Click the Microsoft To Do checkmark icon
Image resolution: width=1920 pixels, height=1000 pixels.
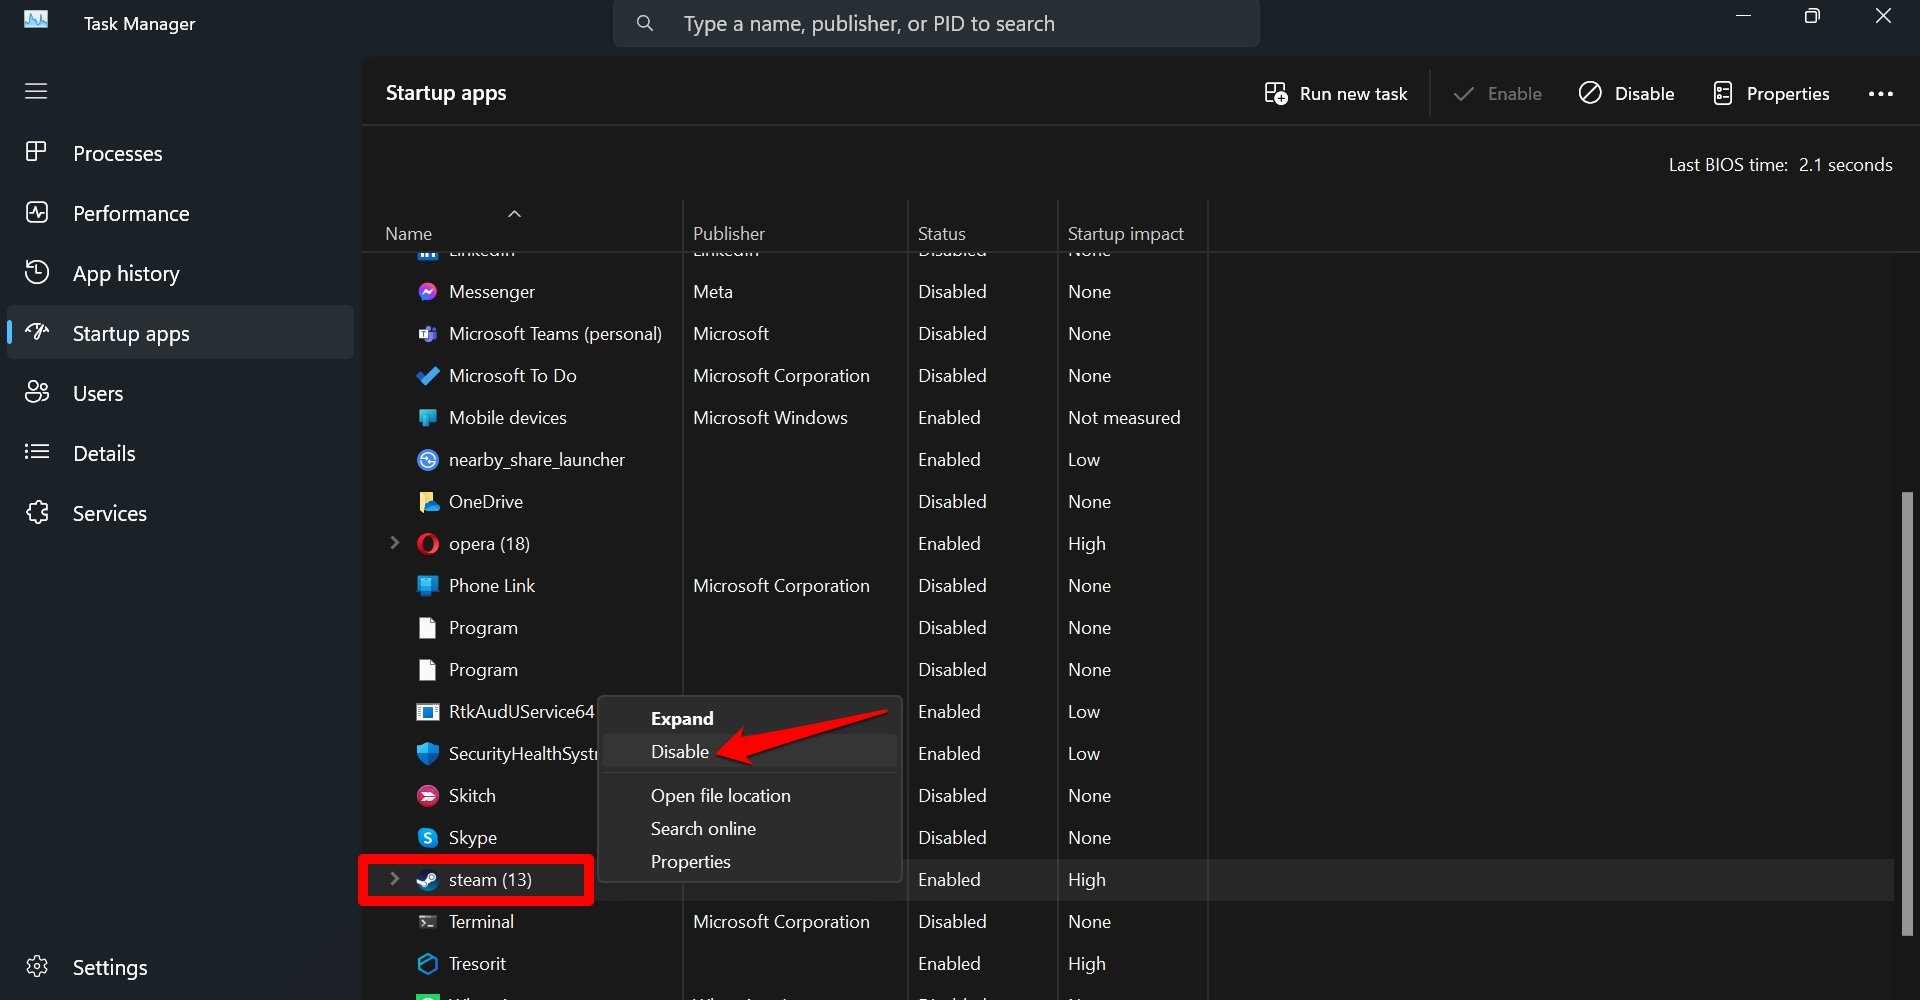click(x=427, y=376)
